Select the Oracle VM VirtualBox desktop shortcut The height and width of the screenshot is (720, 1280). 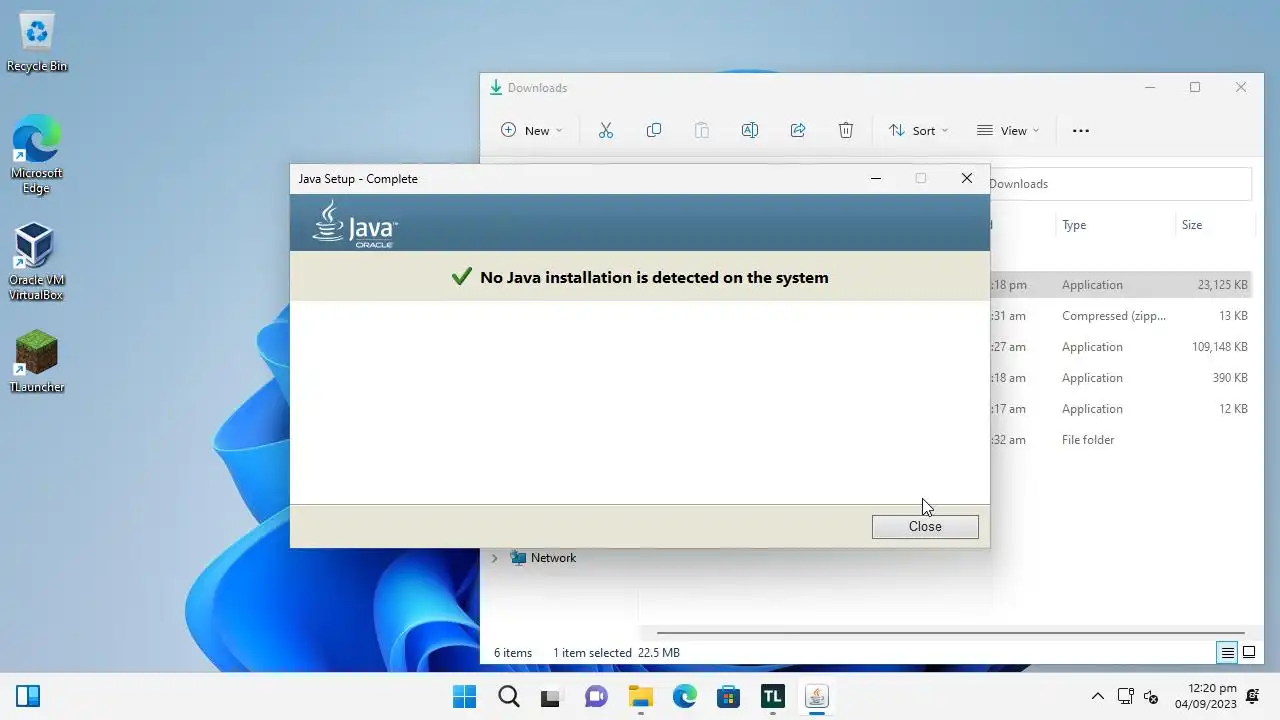pos(36,262)
